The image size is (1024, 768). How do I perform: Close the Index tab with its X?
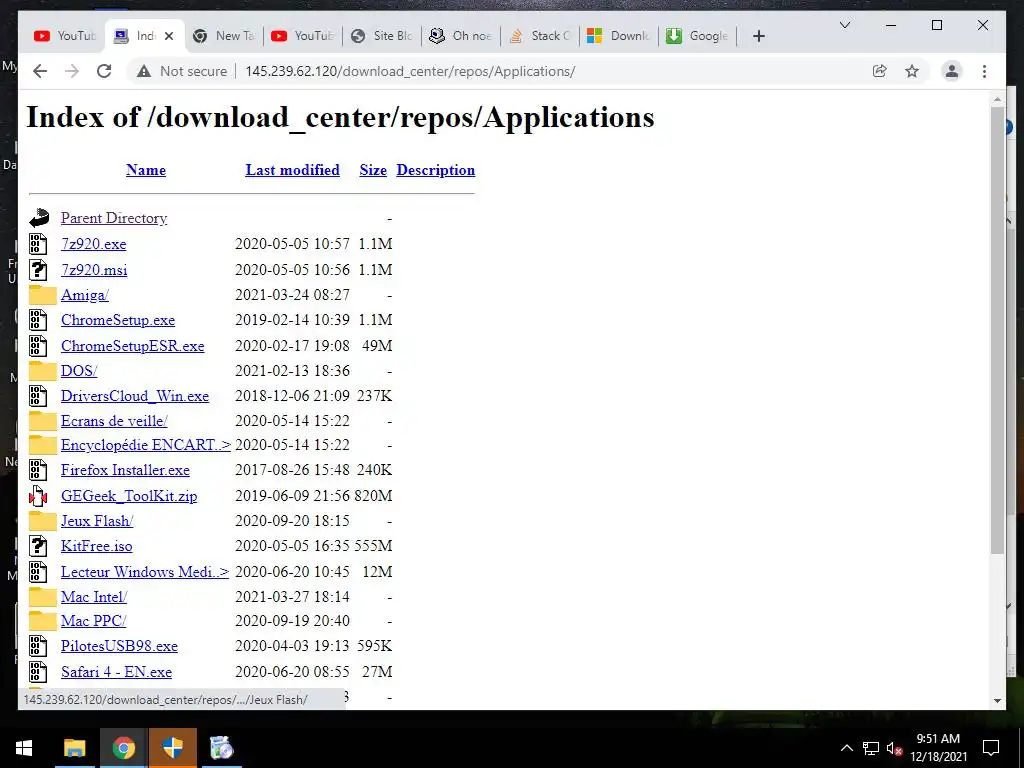[169, 36]
